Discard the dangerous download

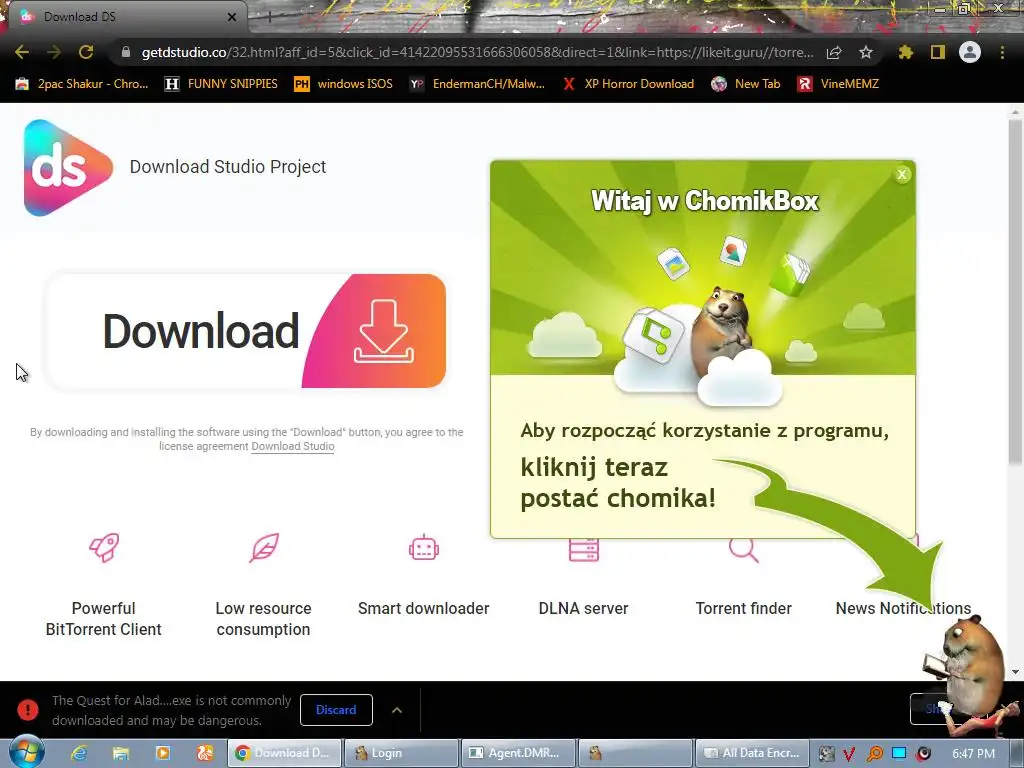point(336,710)
